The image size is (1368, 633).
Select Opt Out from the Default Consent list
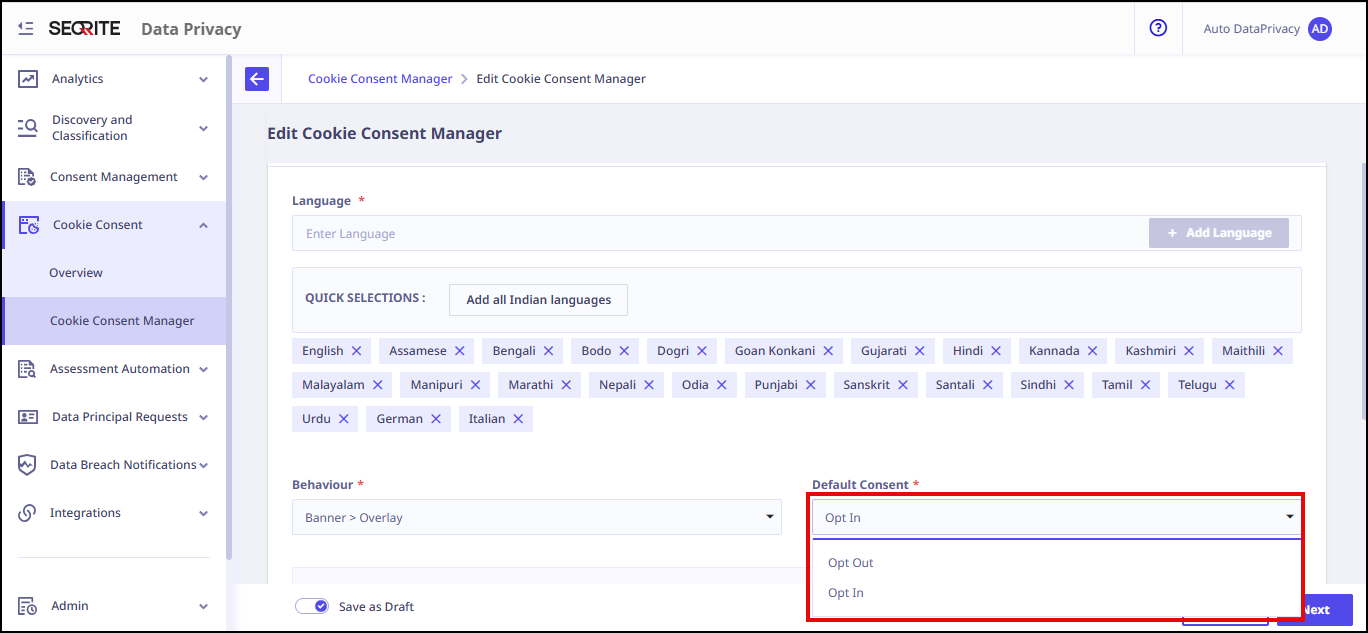(x=851, y=563)
